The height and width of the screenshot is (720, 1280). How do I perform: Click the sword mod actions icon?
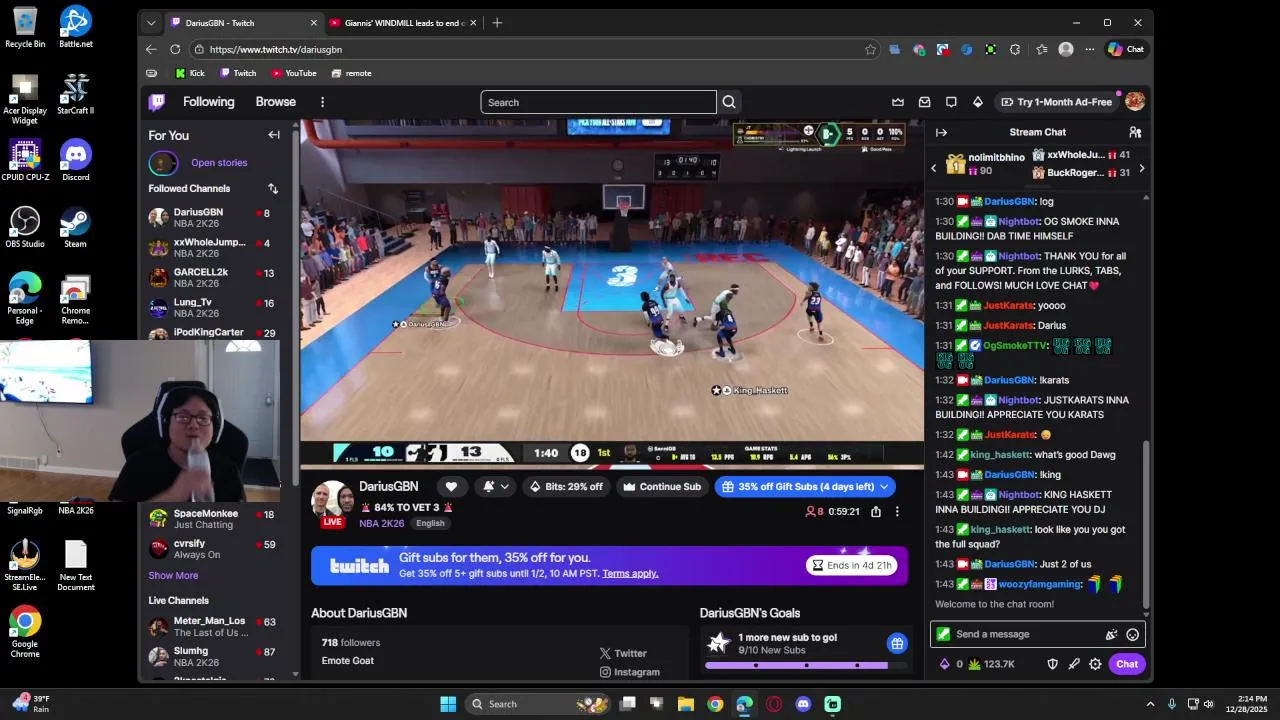[1074, 664]
